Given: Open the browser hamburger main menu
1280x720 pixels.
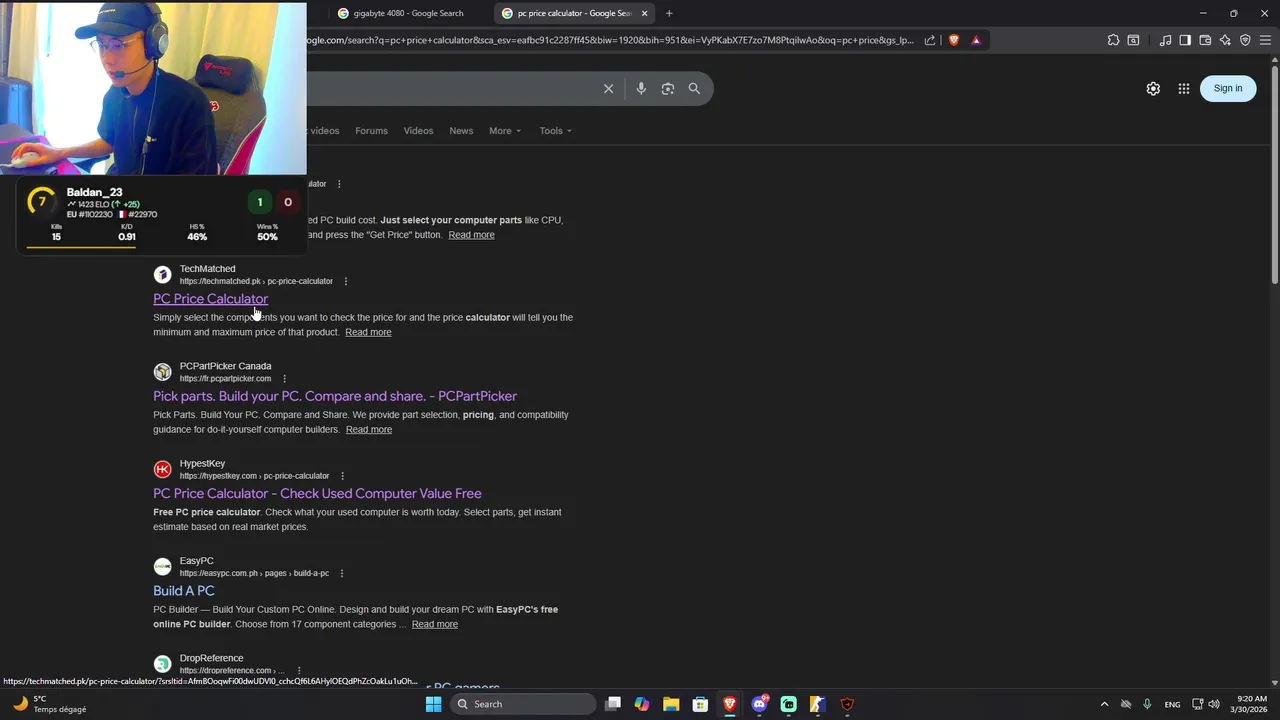Looking at the screenshot, I should (x=1266, y=40).
